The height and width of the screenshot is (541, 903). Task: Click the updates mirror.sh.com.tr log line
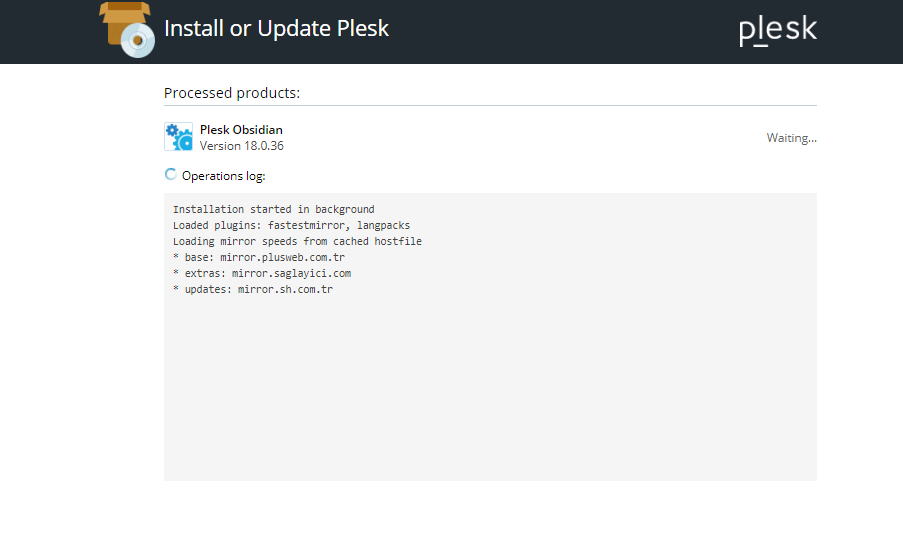click(253, 289)
